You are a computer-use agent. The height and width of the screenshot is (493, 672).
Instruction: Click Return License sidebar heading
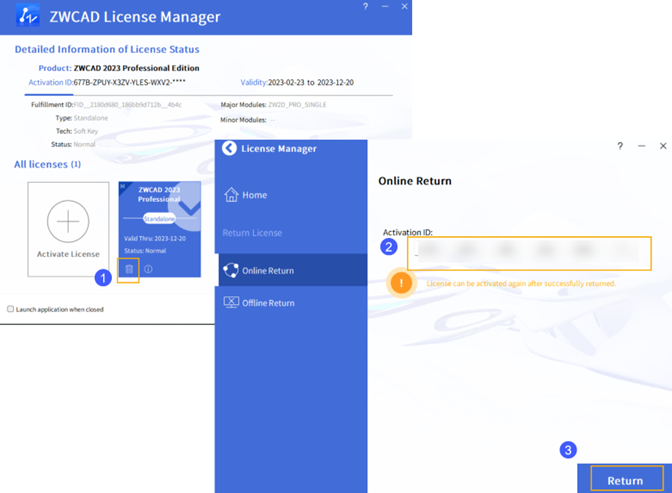252,233
